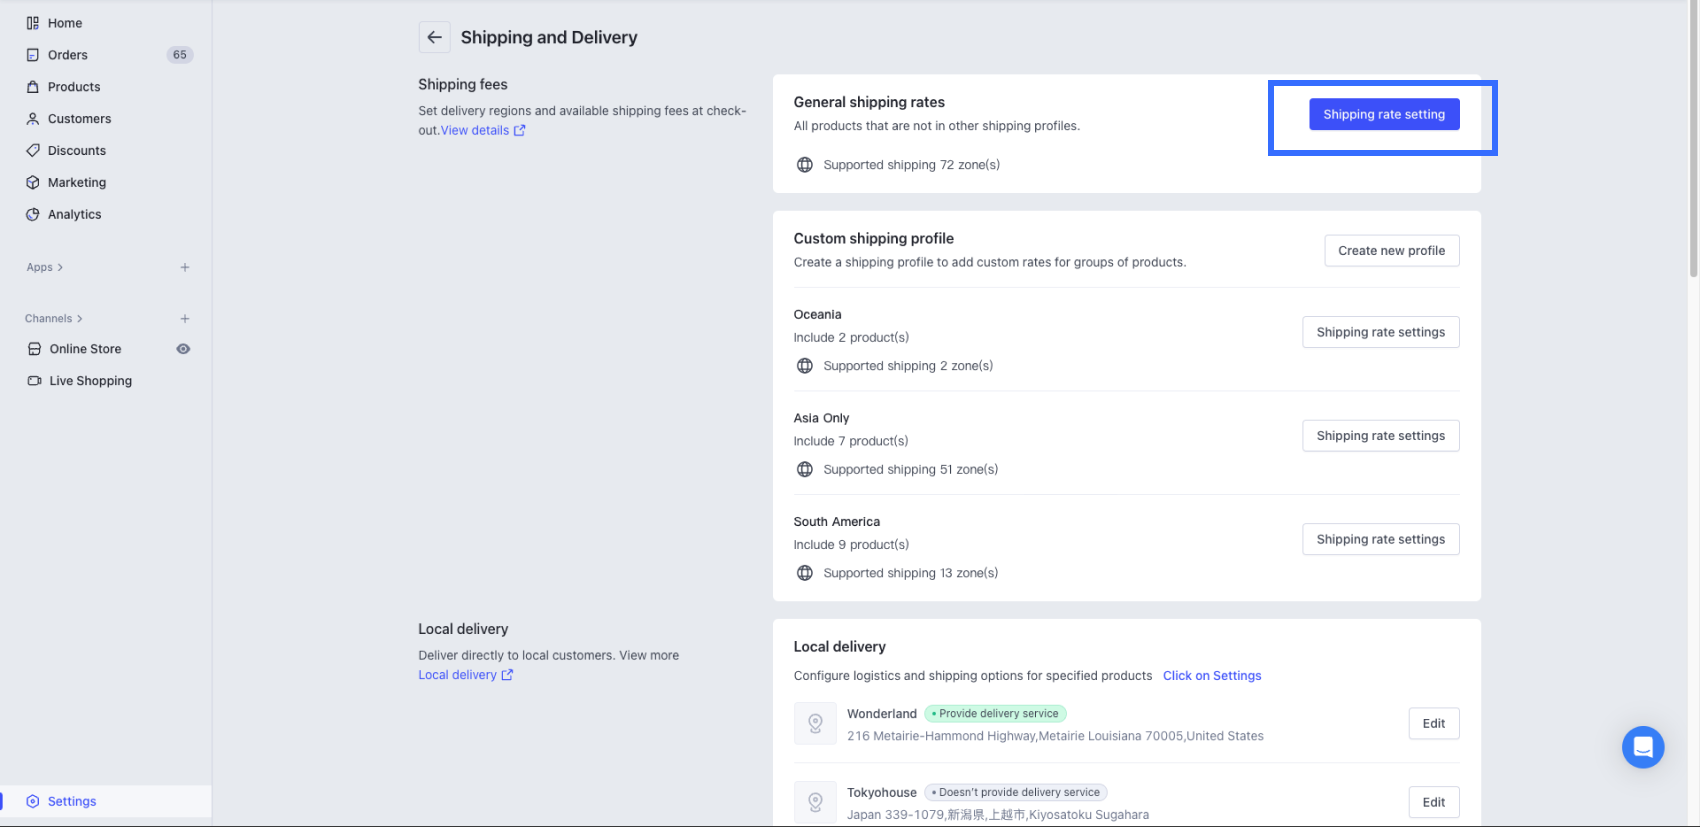Add a new app with plus icon
This screenshot has height=827, width=1700.
[185, 268]
